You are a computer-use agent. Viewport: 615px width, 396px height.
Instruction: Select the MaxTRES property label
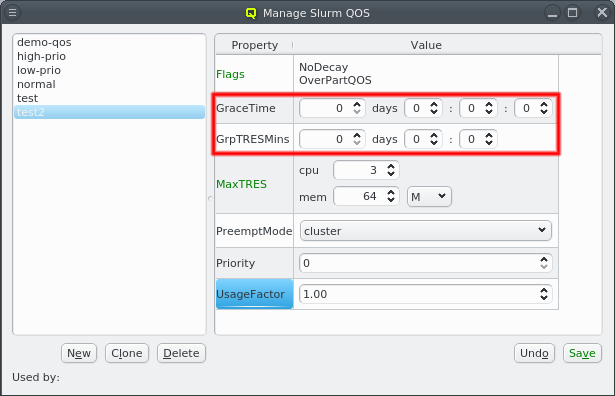pos(242,184)
